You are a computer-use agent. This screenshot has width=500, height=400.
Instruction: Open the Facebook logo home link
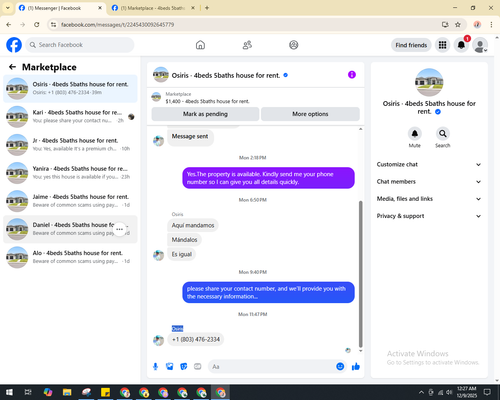pyautogui.click(x=14, y=45)
